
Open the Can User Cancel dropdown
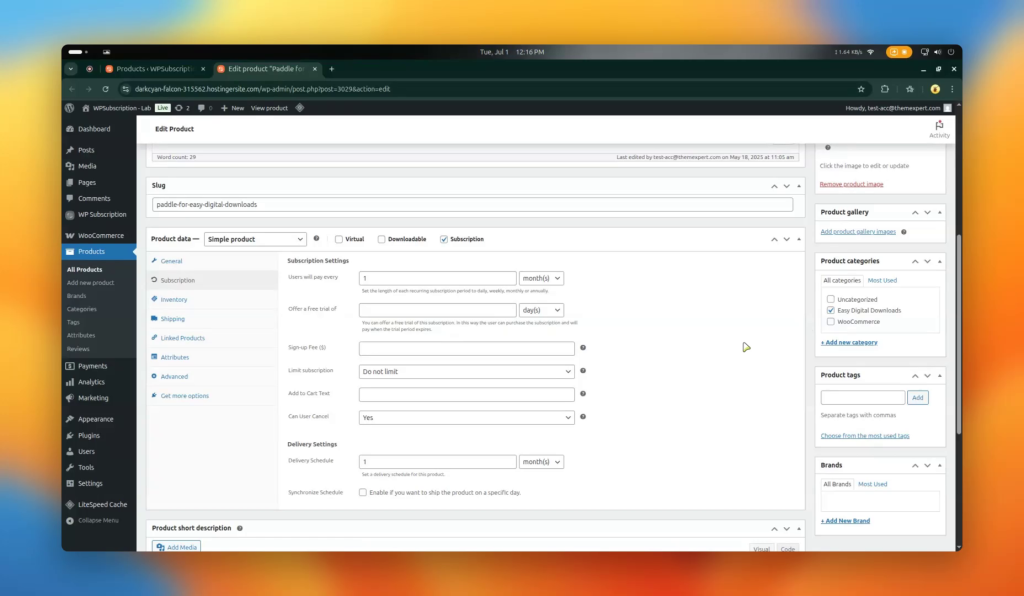tap(466, 417)
